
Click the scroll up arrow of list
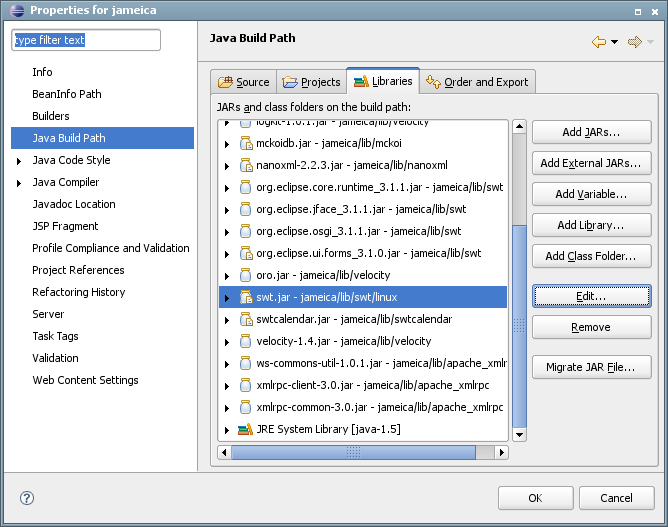coord(519,127)
